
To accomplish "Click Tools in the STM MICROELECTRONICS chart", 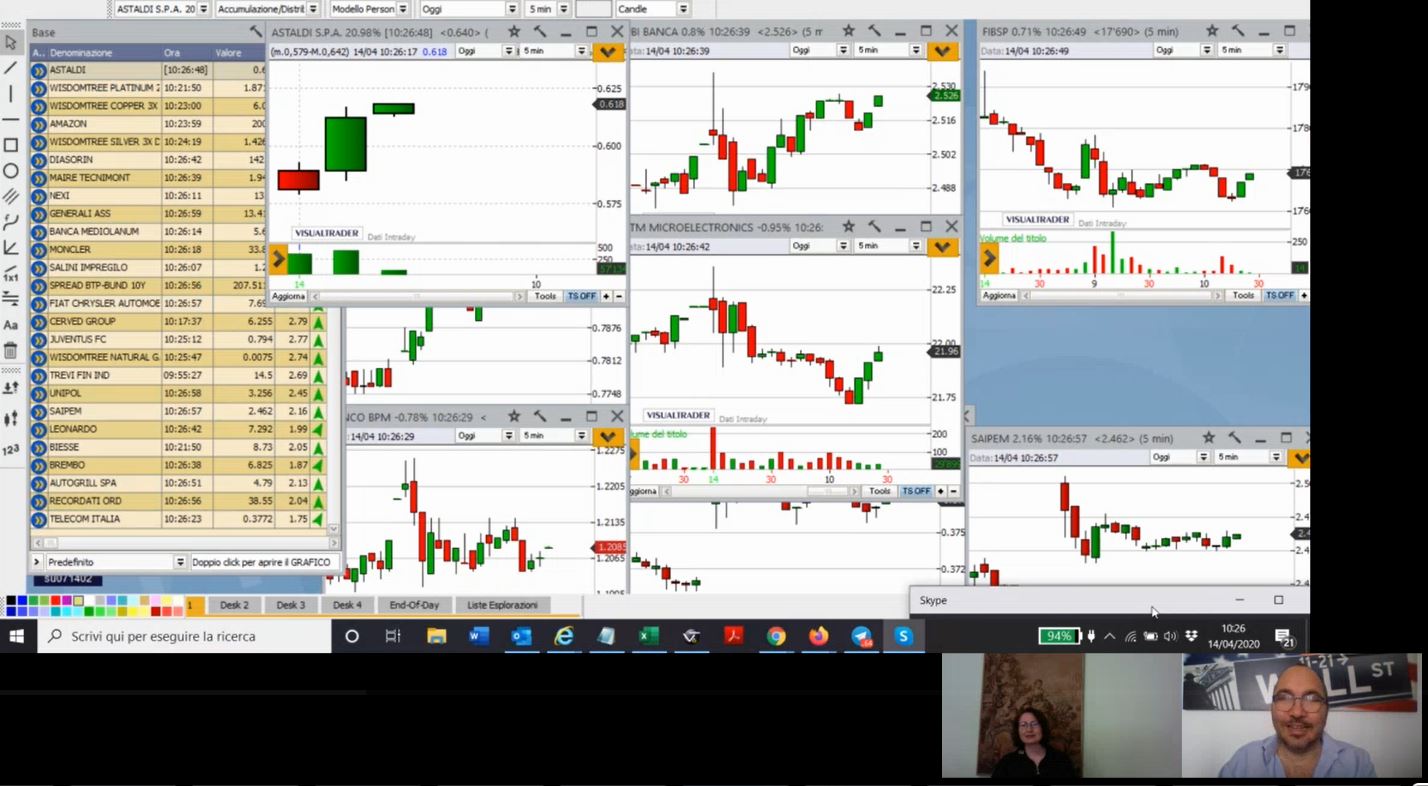I will [x=880, y=492].
